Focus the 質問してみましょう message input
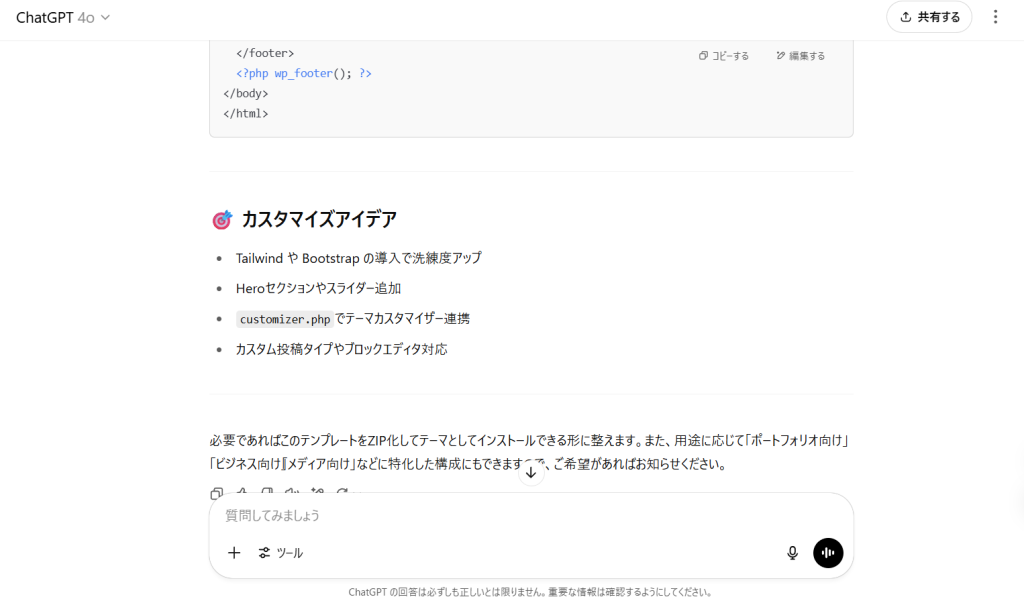1024x601 pixels. coord(500,516)
